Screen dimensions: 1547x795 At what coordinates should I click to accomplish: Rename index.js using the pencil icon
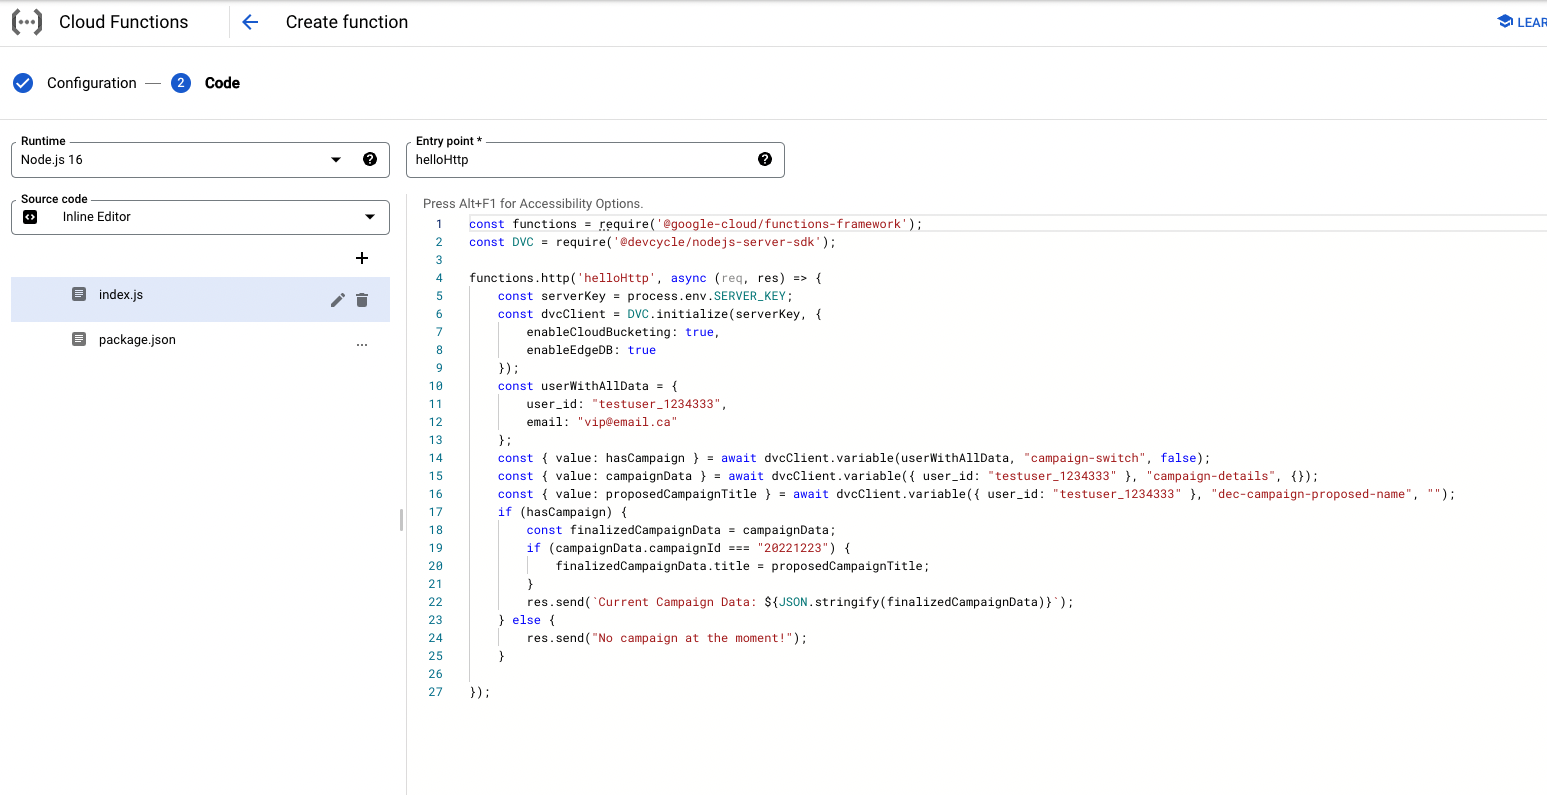[338, 300]
